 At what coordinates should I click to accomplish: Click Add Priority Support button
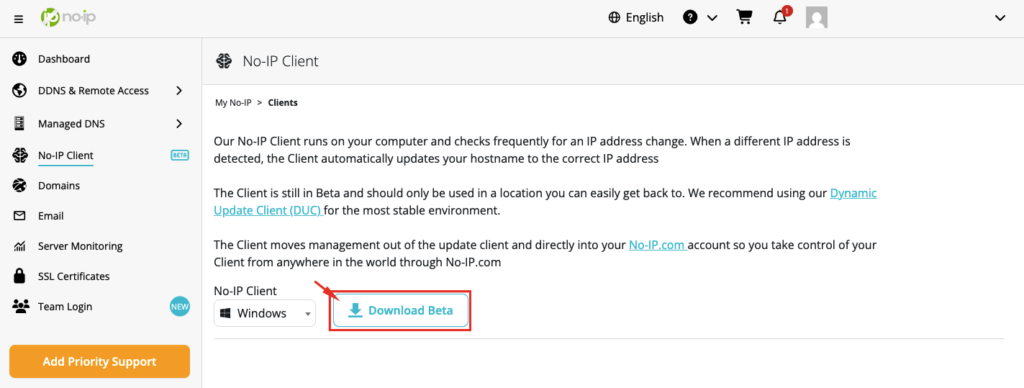tap(99, 361)
